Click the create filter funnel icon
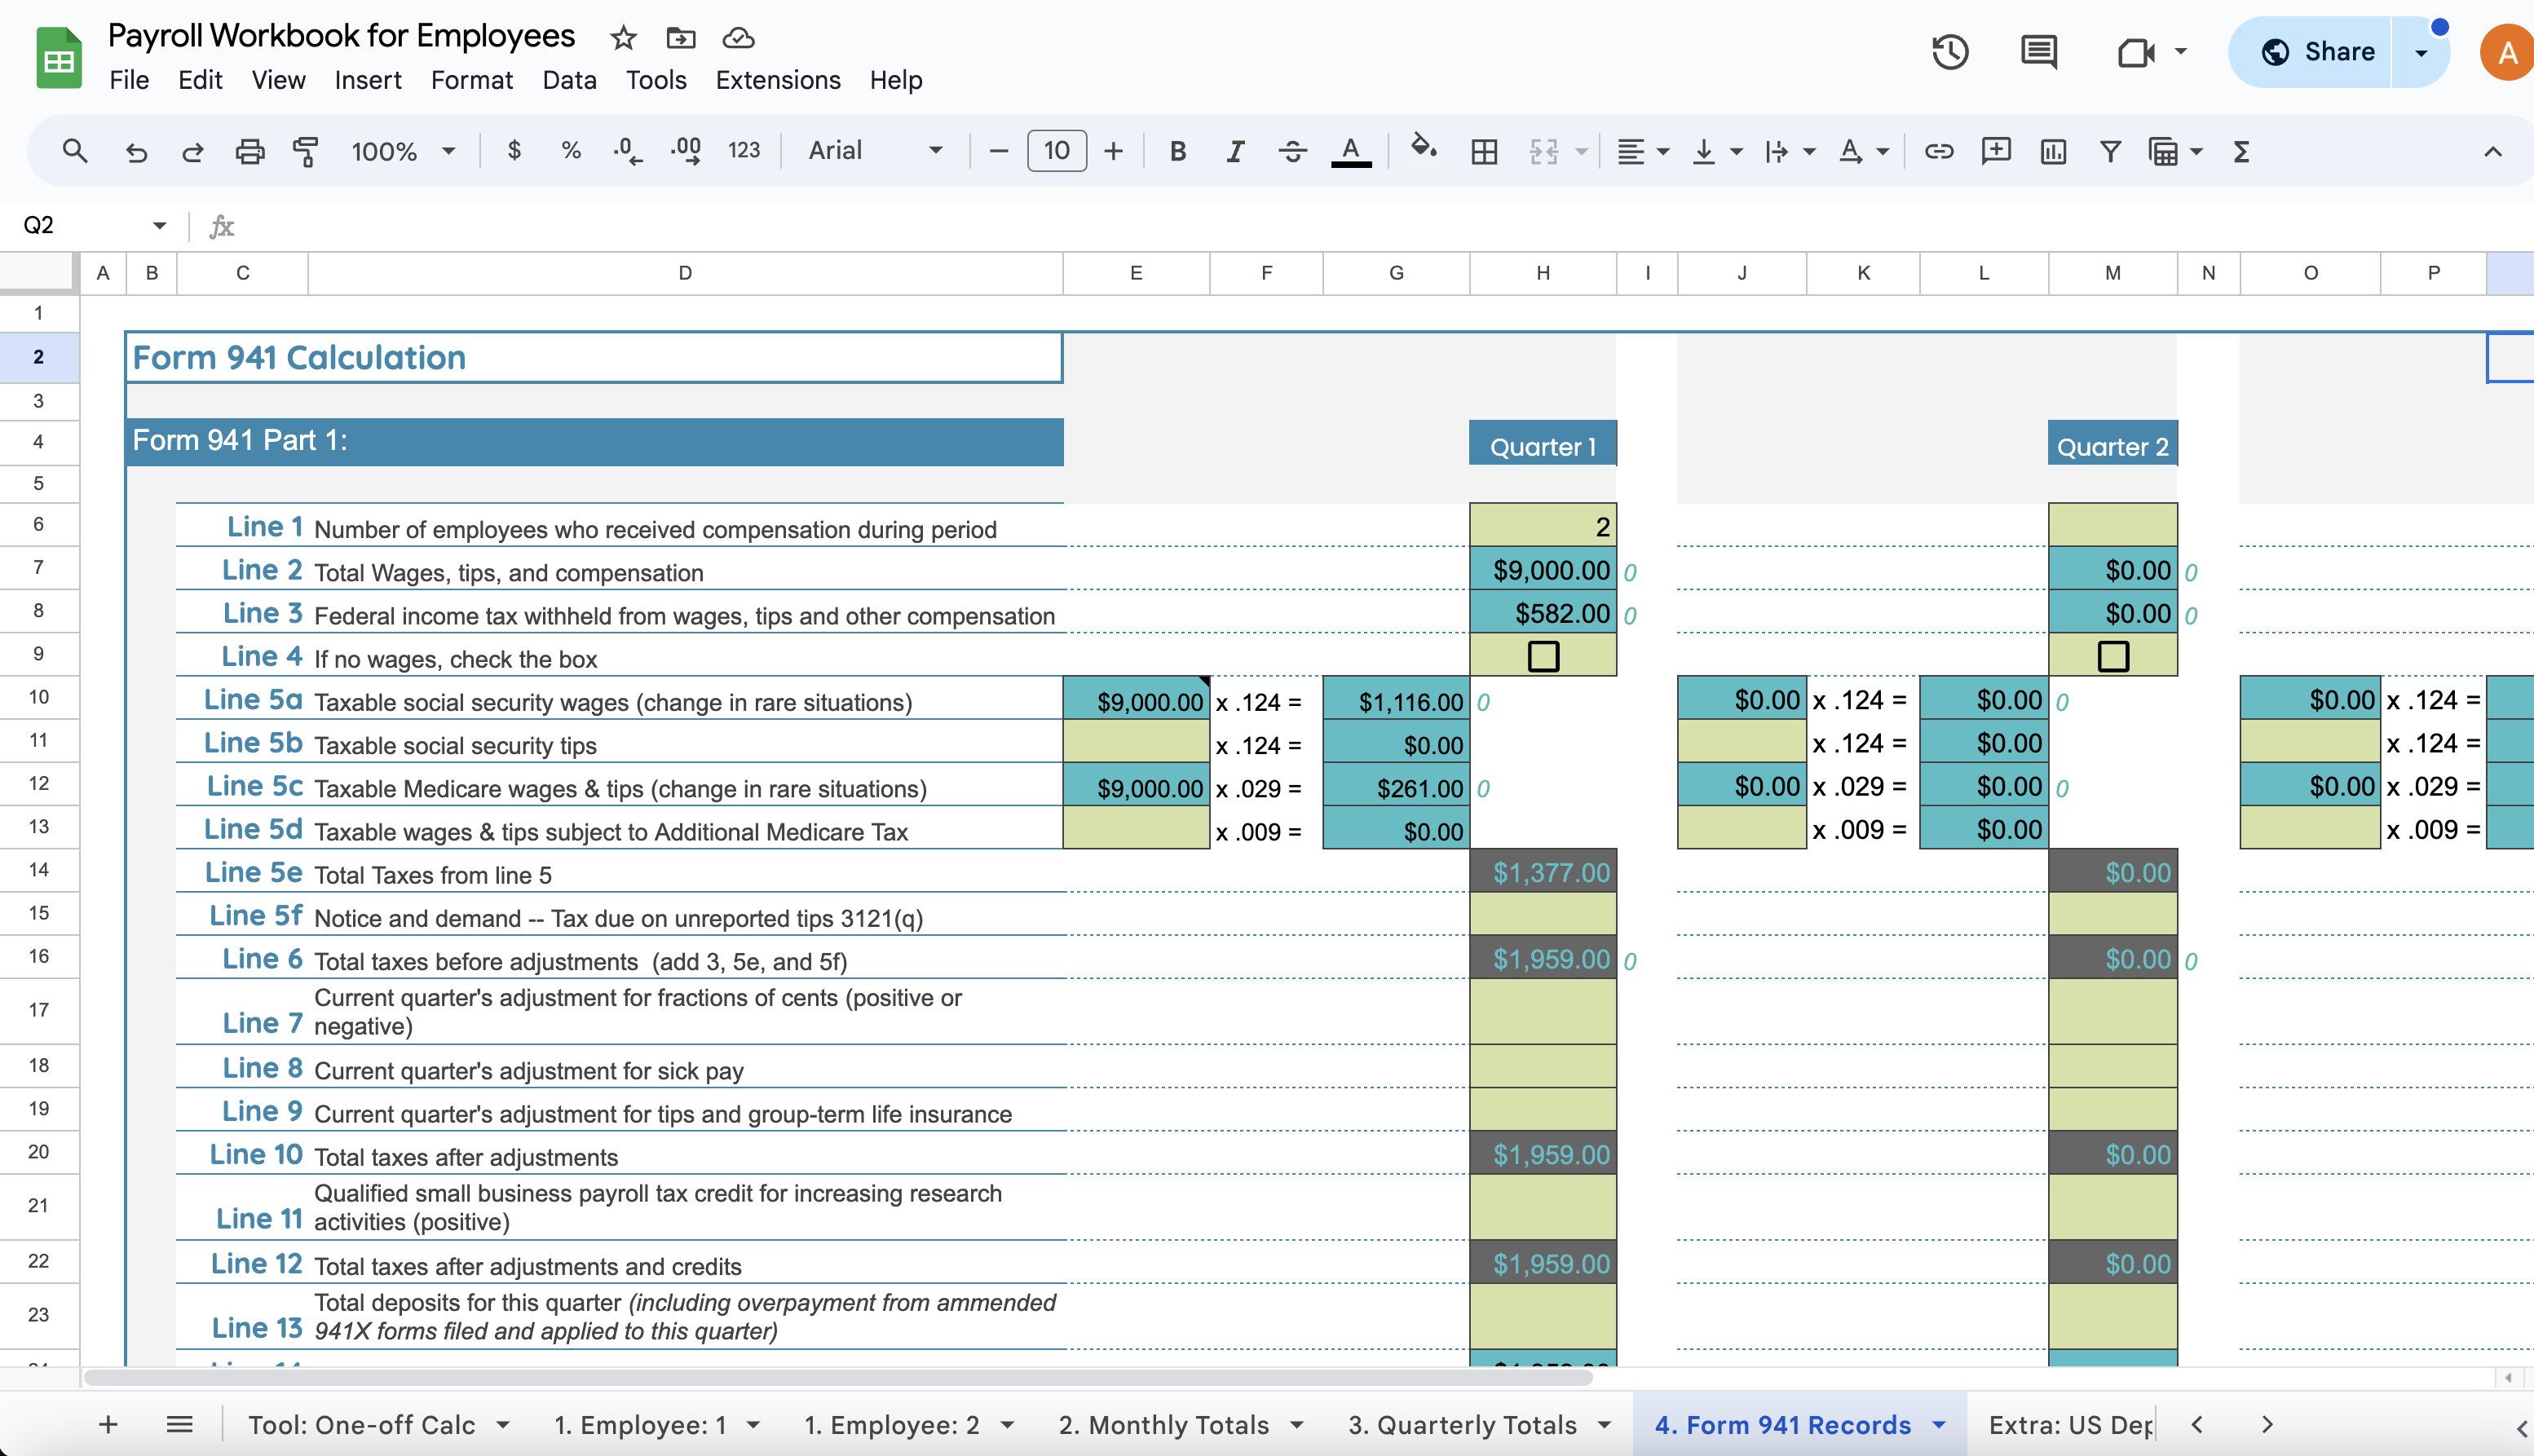 pos(2110,151)
